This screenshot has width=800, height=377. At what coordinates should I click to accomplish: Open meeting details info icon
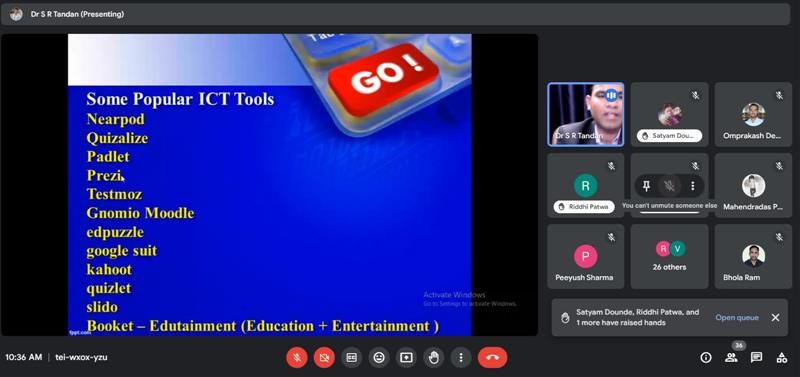point(706,358)
